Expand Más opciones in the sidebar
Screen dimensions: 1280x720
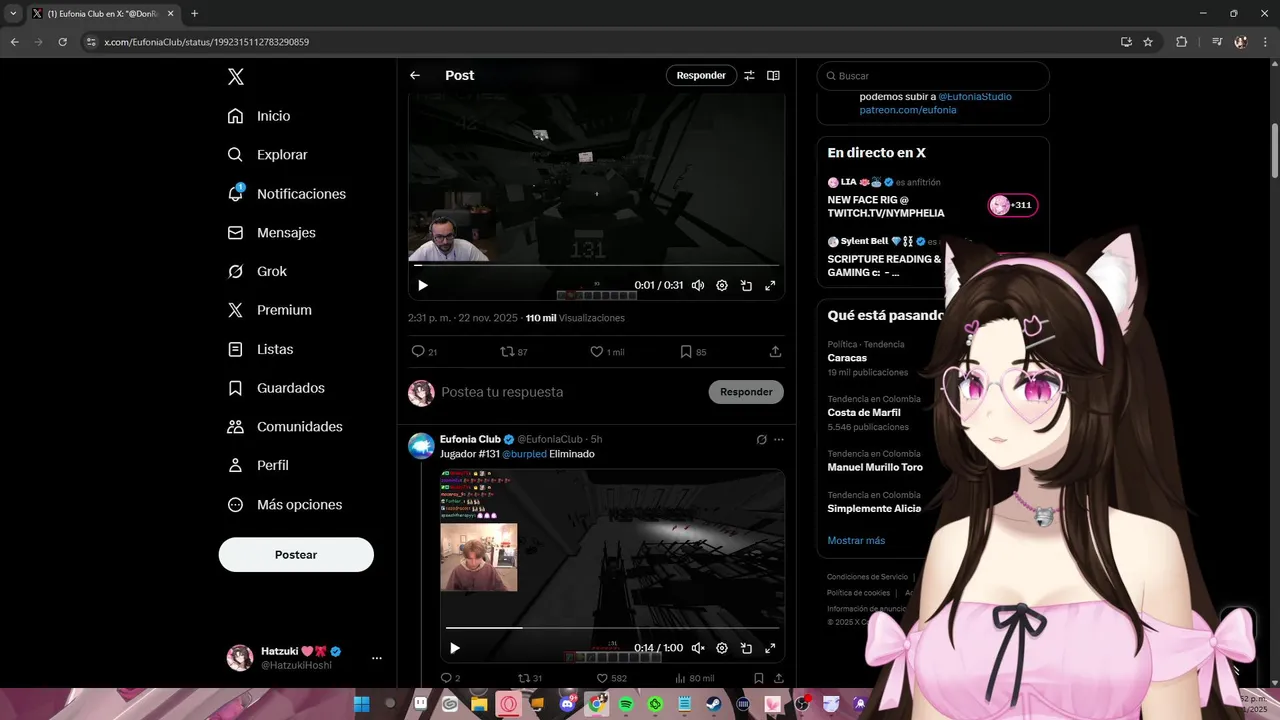coord(285,505)
